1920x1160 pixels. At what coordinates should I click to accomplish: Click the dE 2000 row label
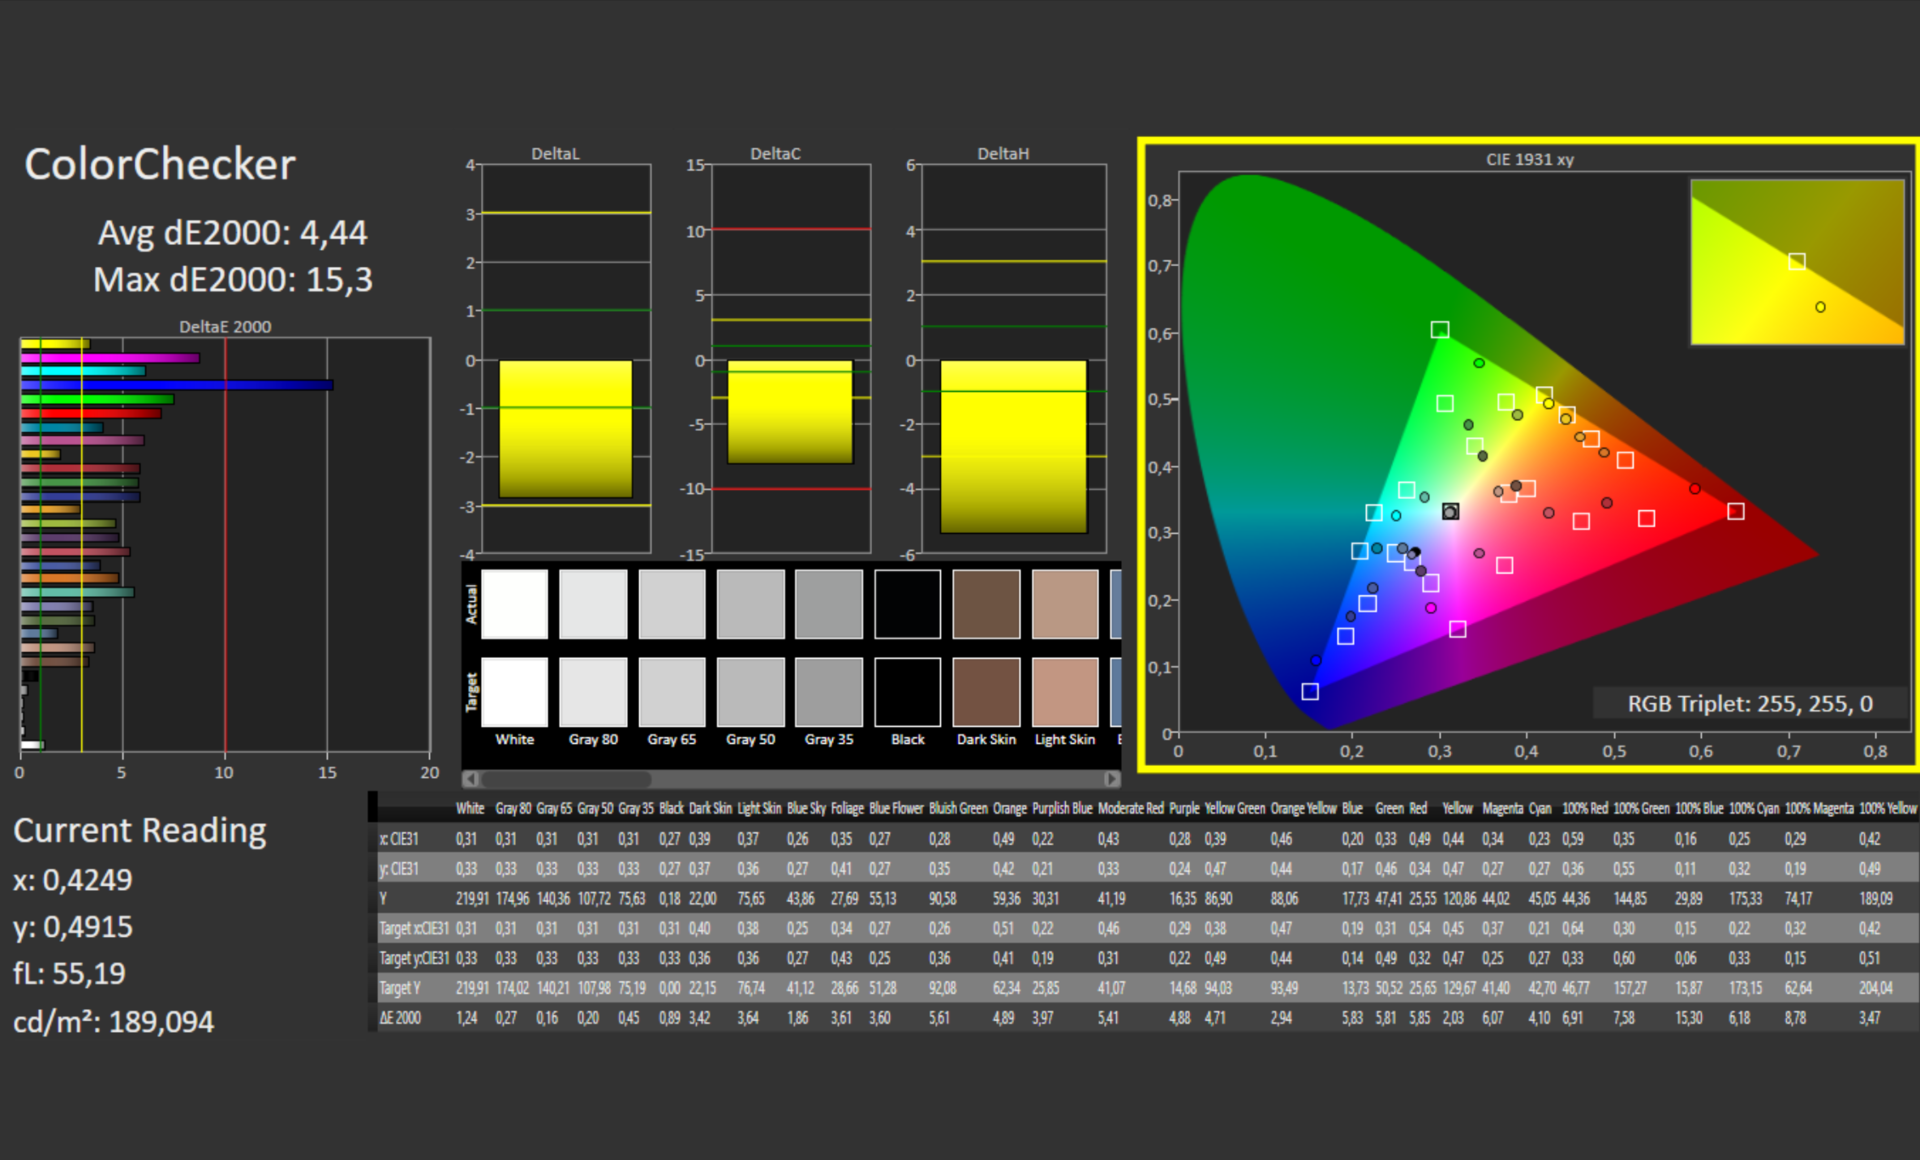400,1018
